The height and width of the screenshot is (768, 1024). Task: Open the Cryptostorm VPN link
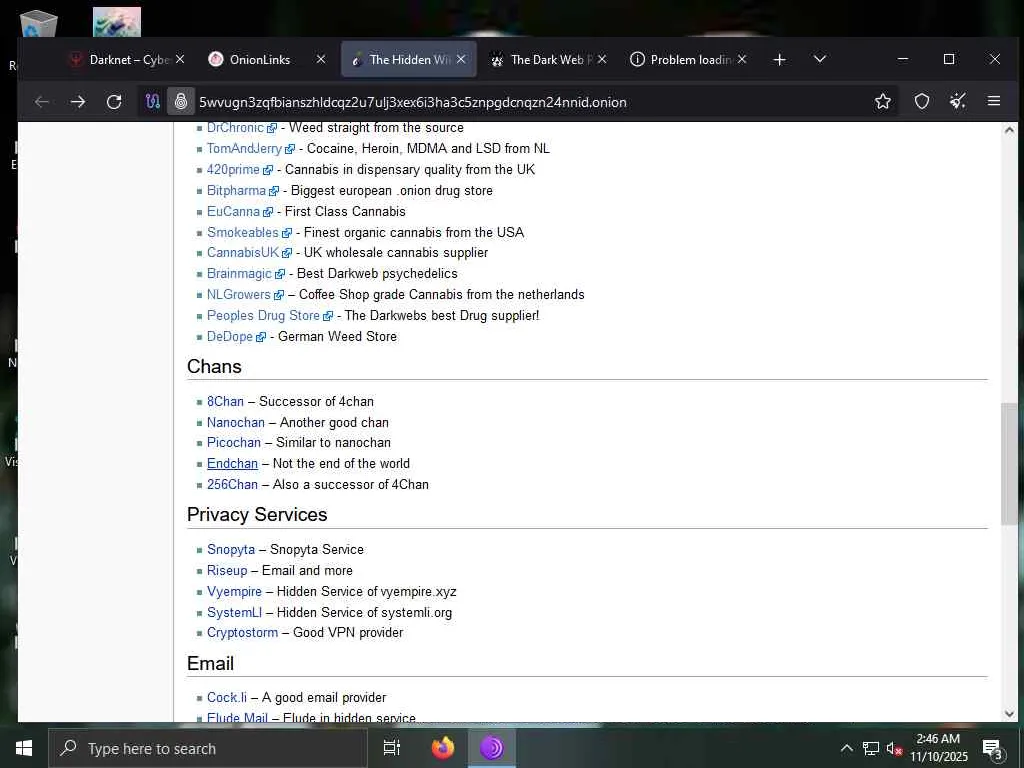coord(242,633)
